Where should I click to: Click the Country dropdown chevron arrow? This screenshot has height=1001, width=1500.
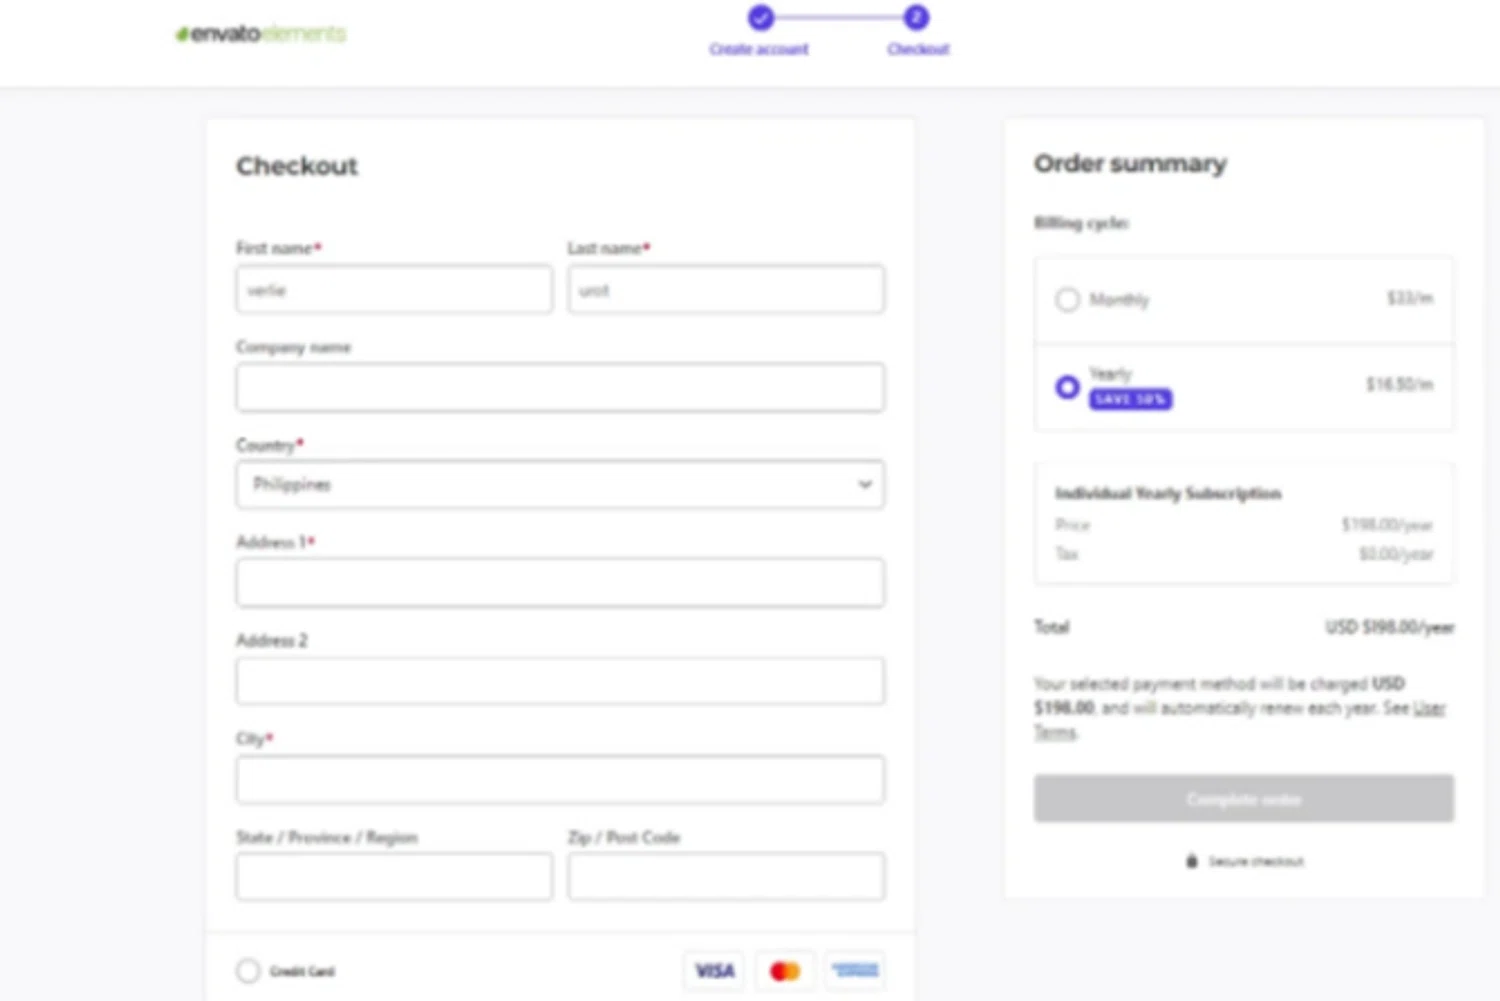(865, 484)
